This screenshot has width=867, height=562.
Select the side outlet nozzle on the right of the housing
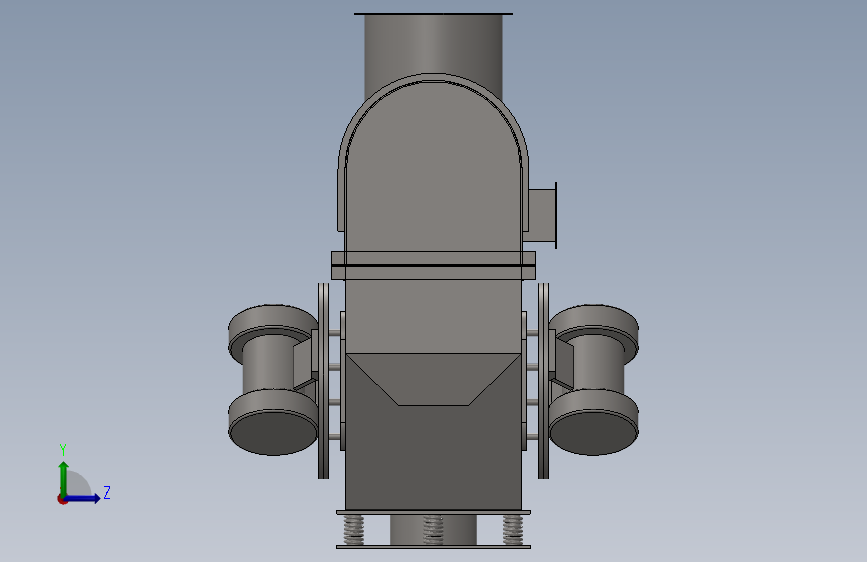[542, 215]
